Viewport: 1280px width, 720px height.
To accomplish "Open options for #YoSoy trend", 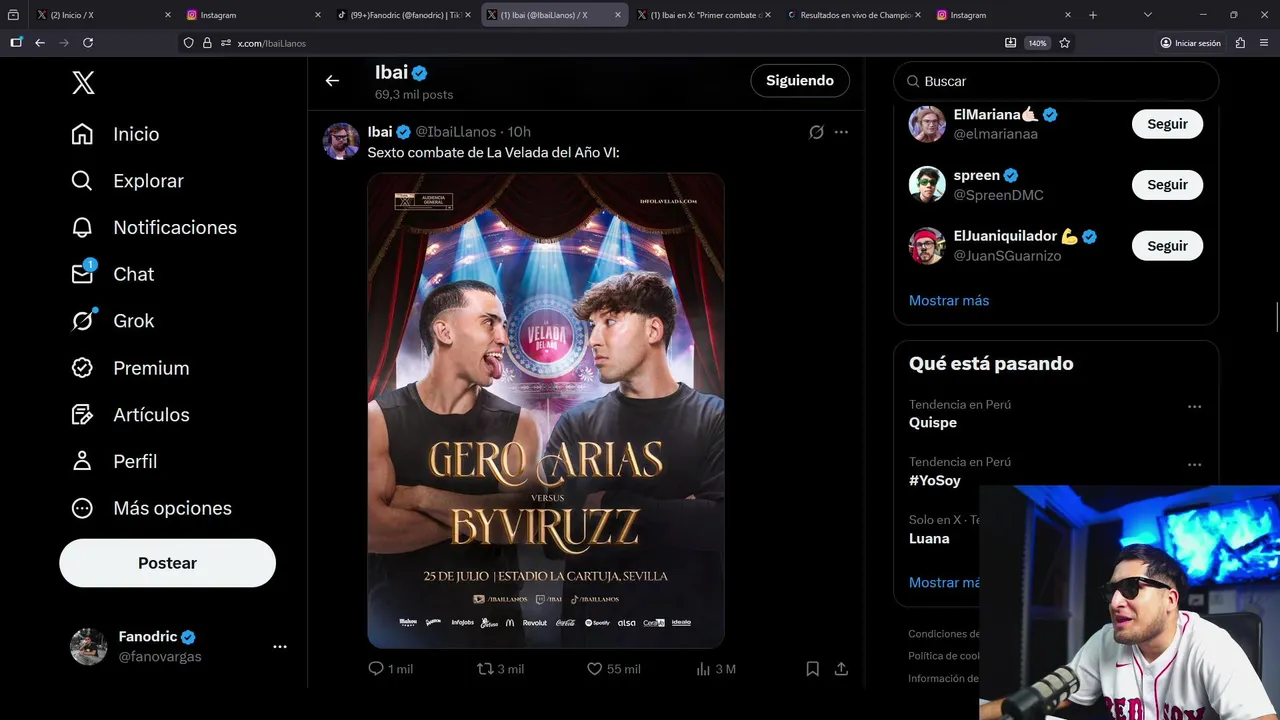I will [1194, 465].
